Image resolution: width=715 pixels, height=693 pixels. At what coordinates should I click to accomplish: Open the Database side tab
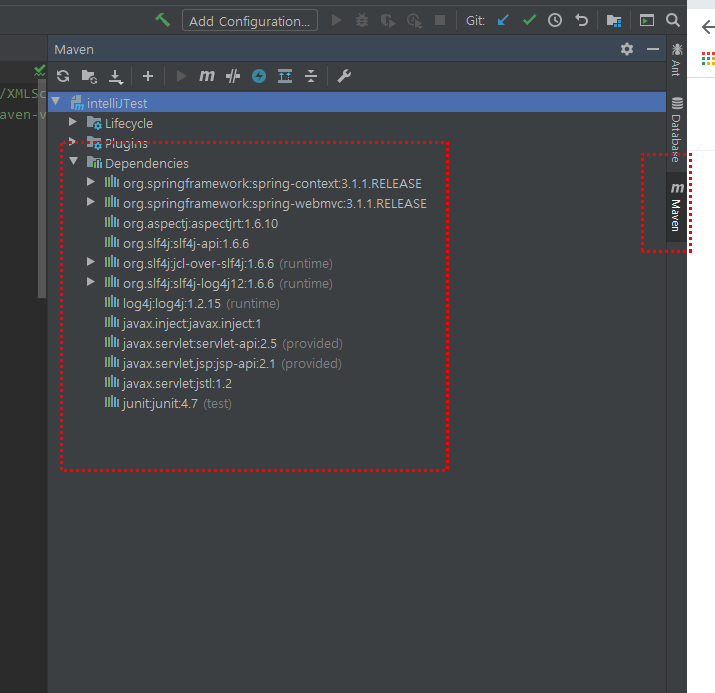(x=677, y=129)
